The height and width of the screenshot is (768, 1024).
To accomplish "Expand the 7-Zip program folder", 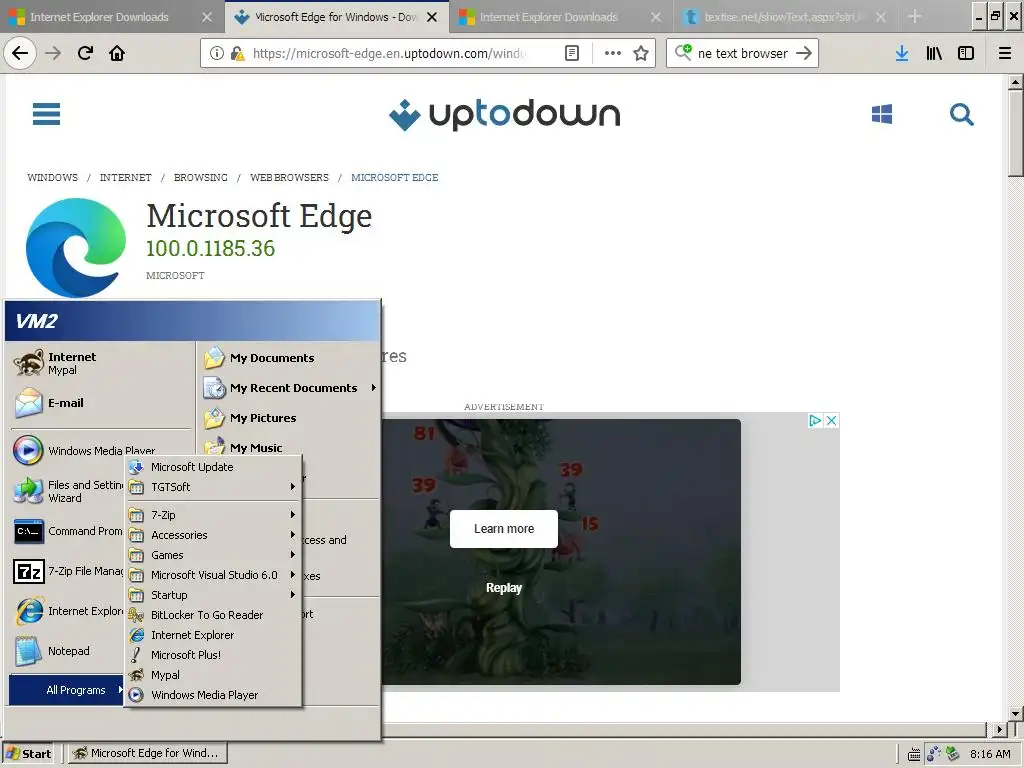I will (x=214, y=515).
